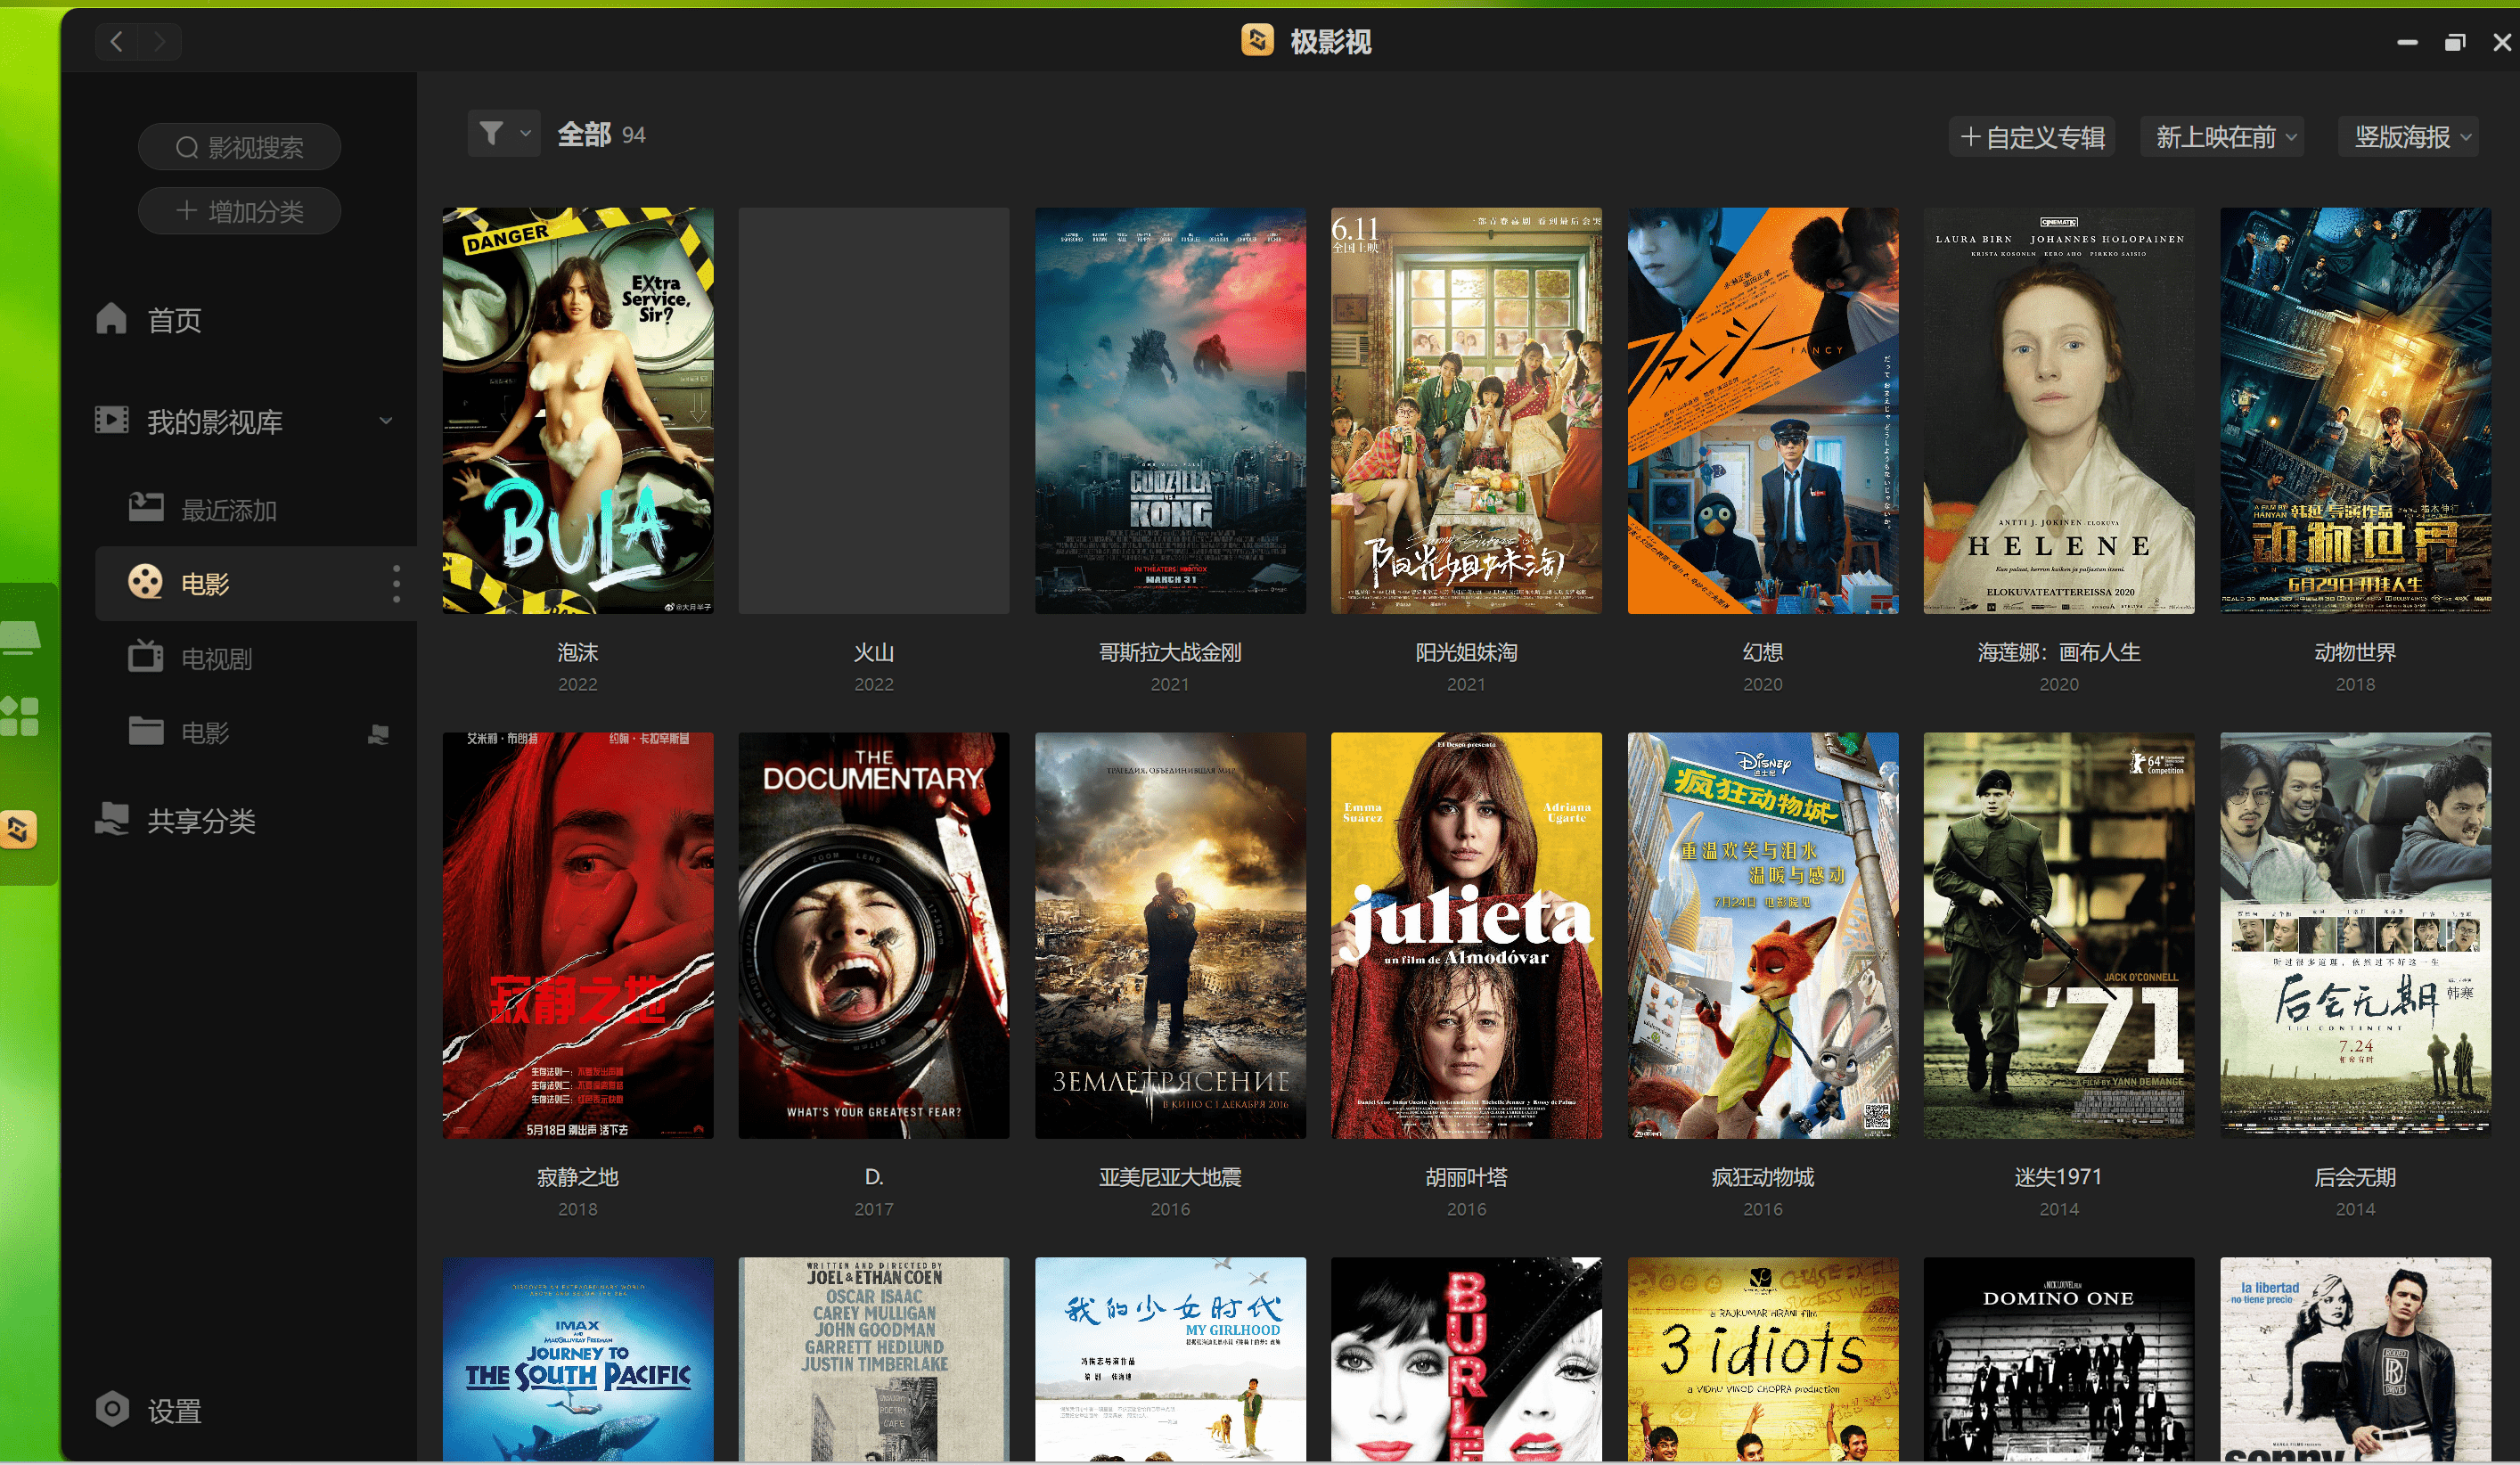Toggle the 电影 second sidebar entry
2520x1465 pixels.
click(x=202, y=731)
